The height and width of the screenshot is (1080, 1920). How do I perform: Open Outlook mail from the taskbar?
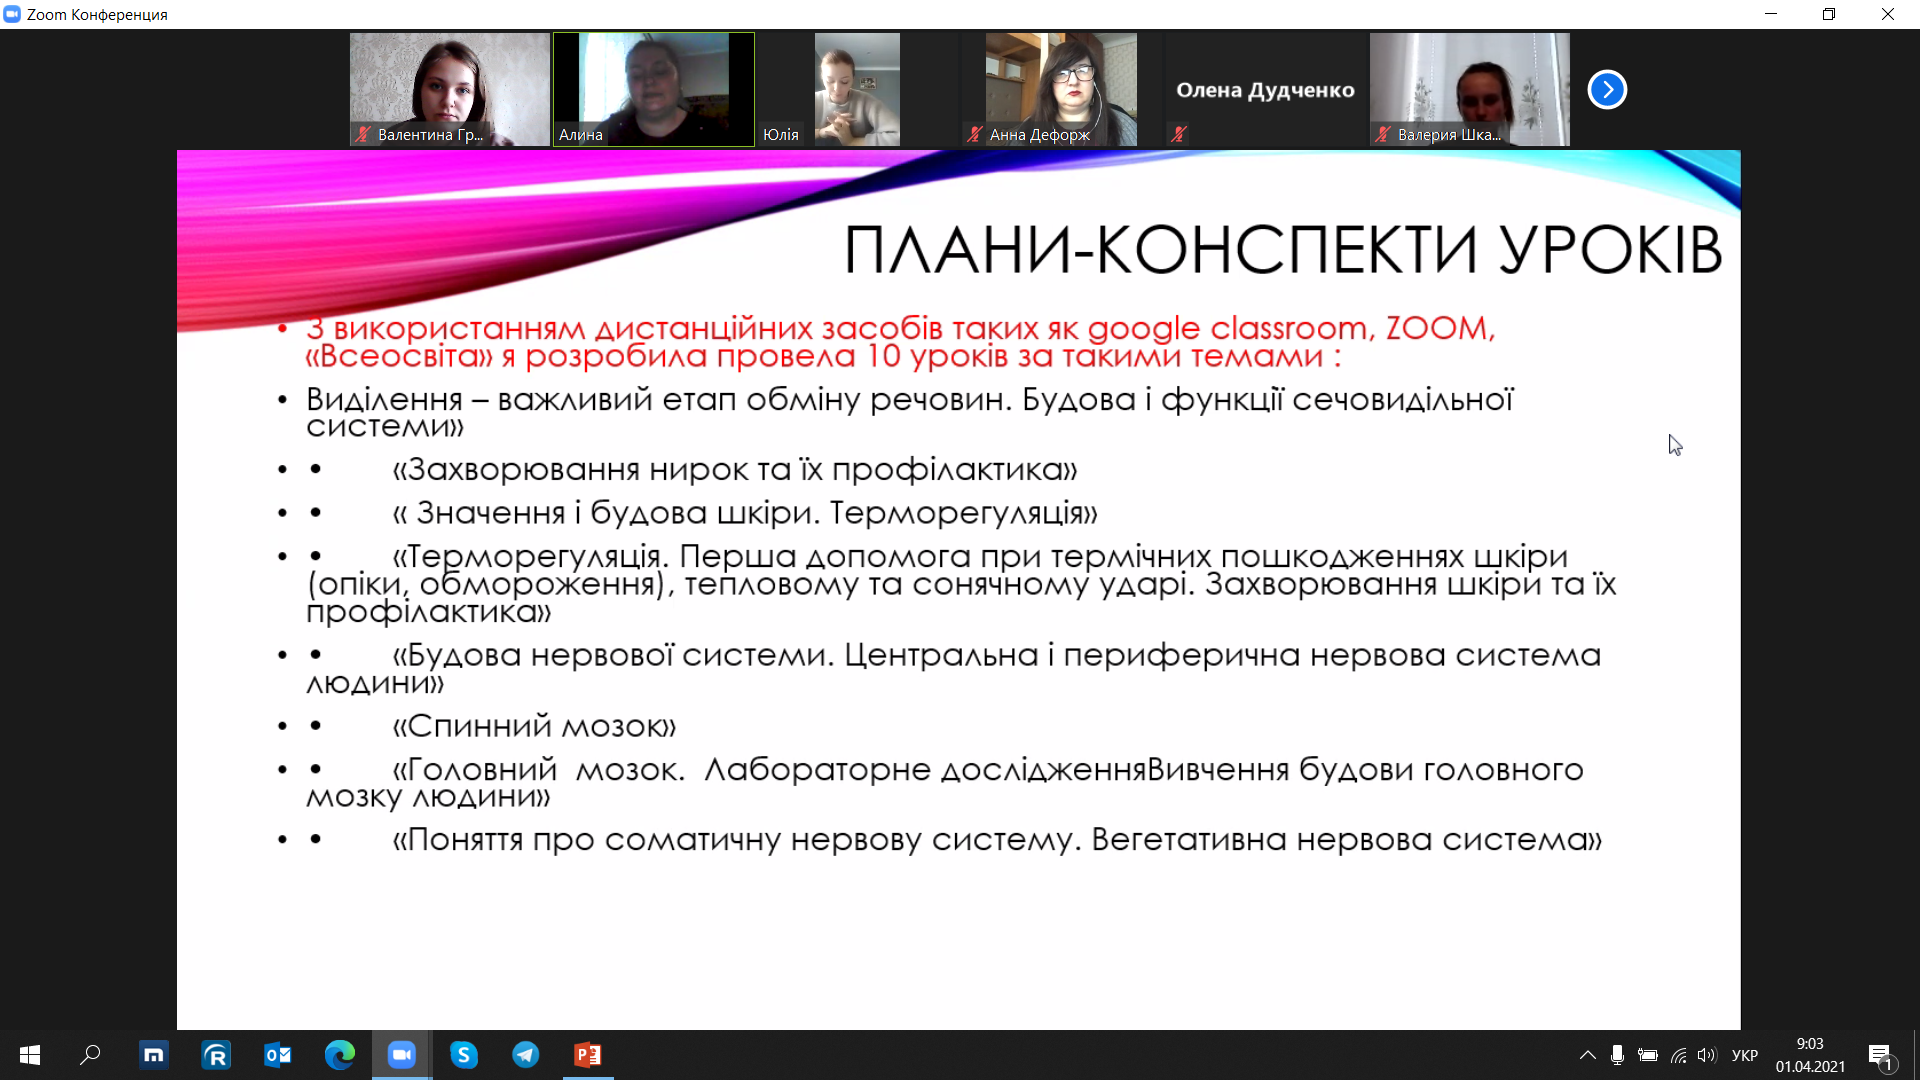click(x=278, y=1055)
